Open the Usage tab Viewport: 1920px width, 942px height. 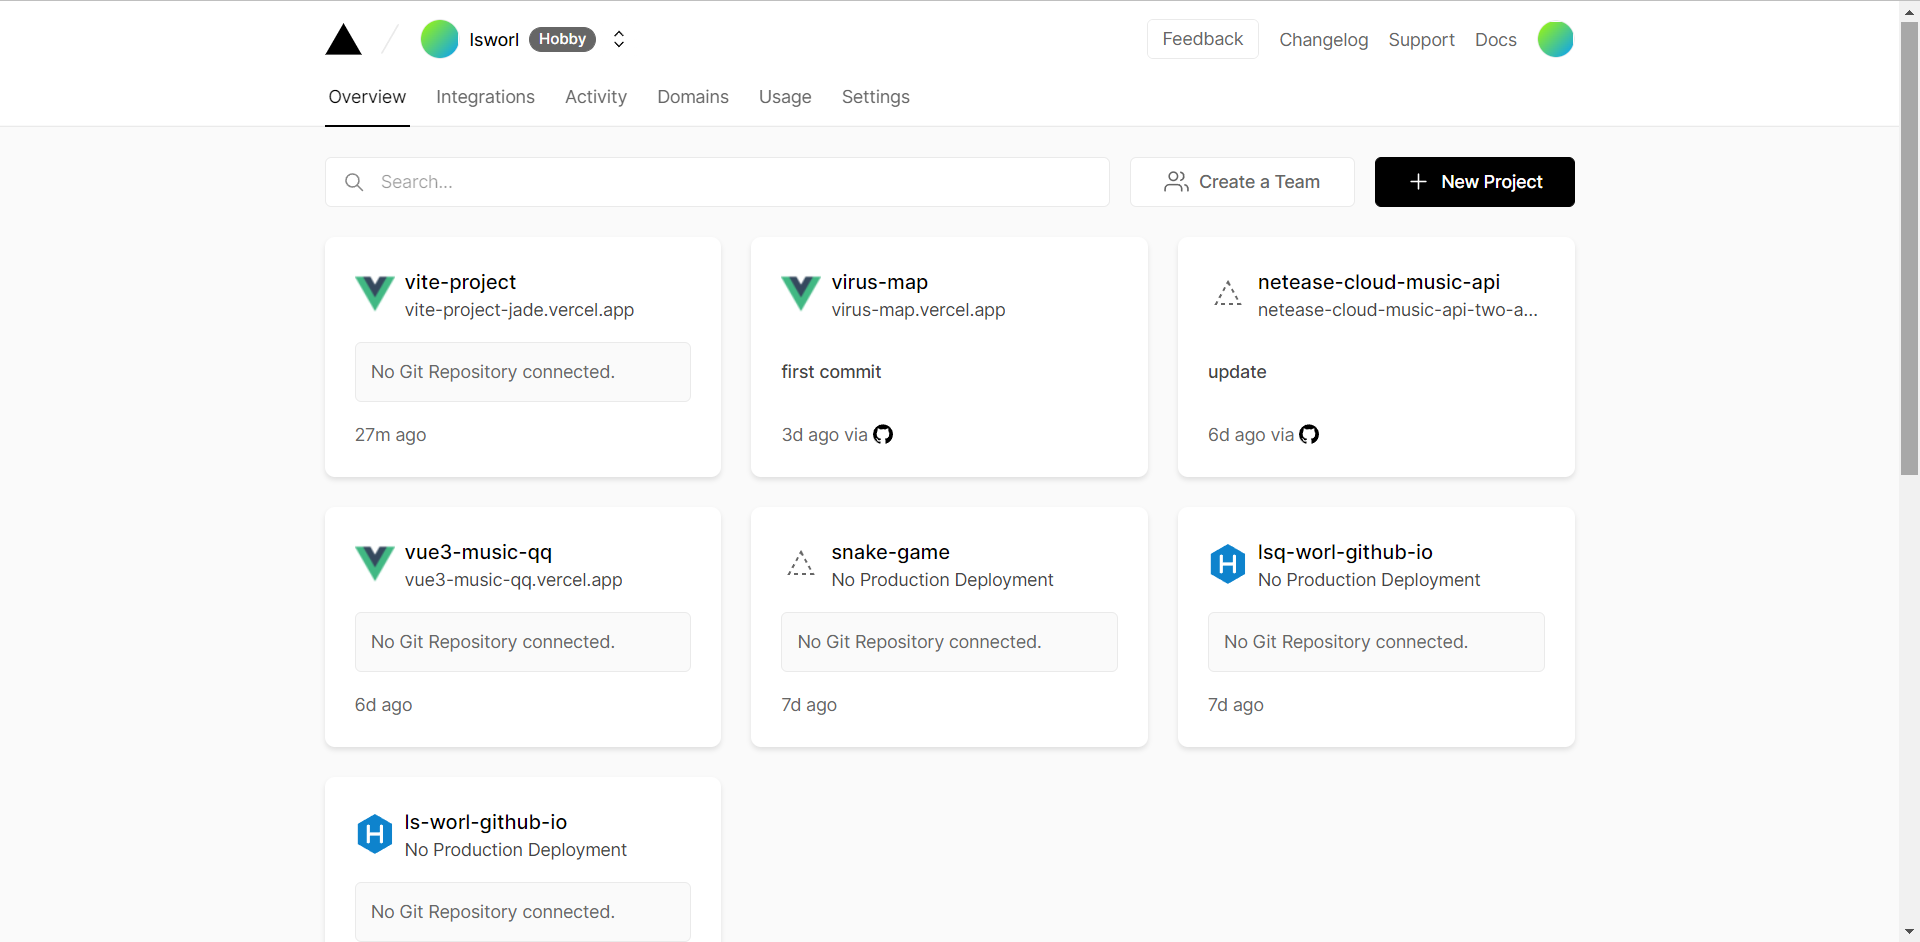coord(785,97)
